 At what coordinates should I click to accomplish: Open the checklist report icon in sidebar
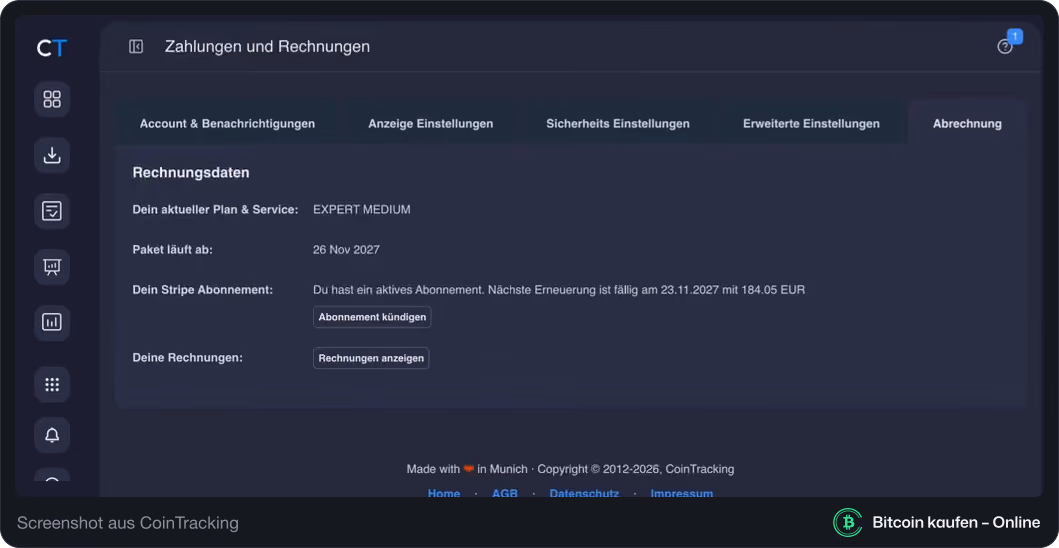pos(52,211)
